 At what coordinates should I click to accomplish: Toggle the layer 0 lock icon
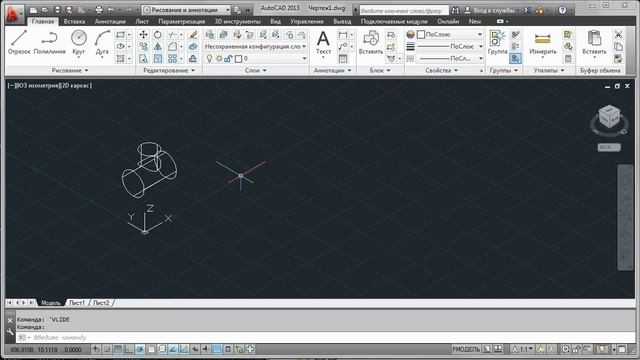point(229,59)
